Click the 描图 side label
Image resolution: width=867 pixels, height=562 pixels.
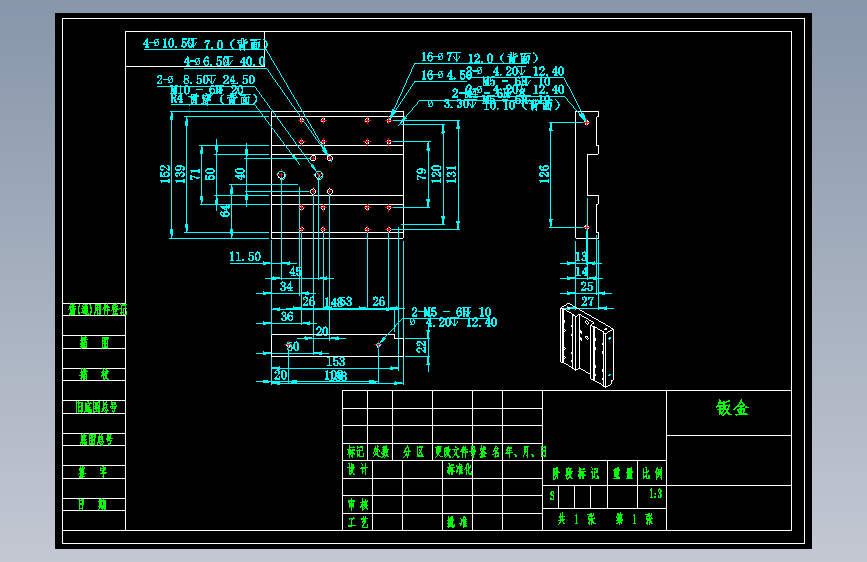[94, 342]
